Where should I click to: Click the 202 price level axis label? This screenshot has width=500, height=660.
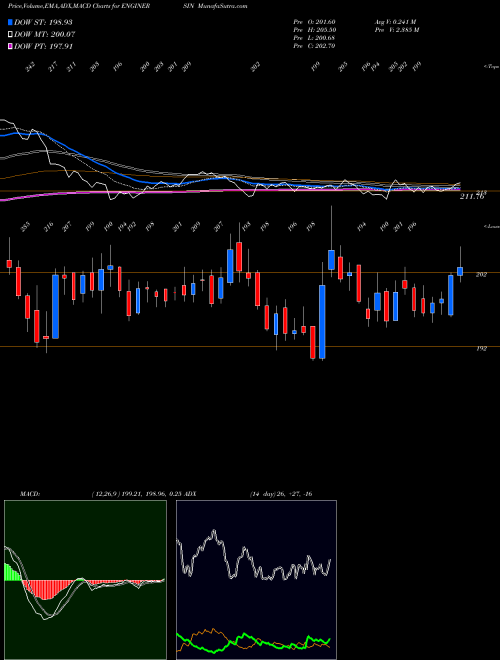click(481, 274)
